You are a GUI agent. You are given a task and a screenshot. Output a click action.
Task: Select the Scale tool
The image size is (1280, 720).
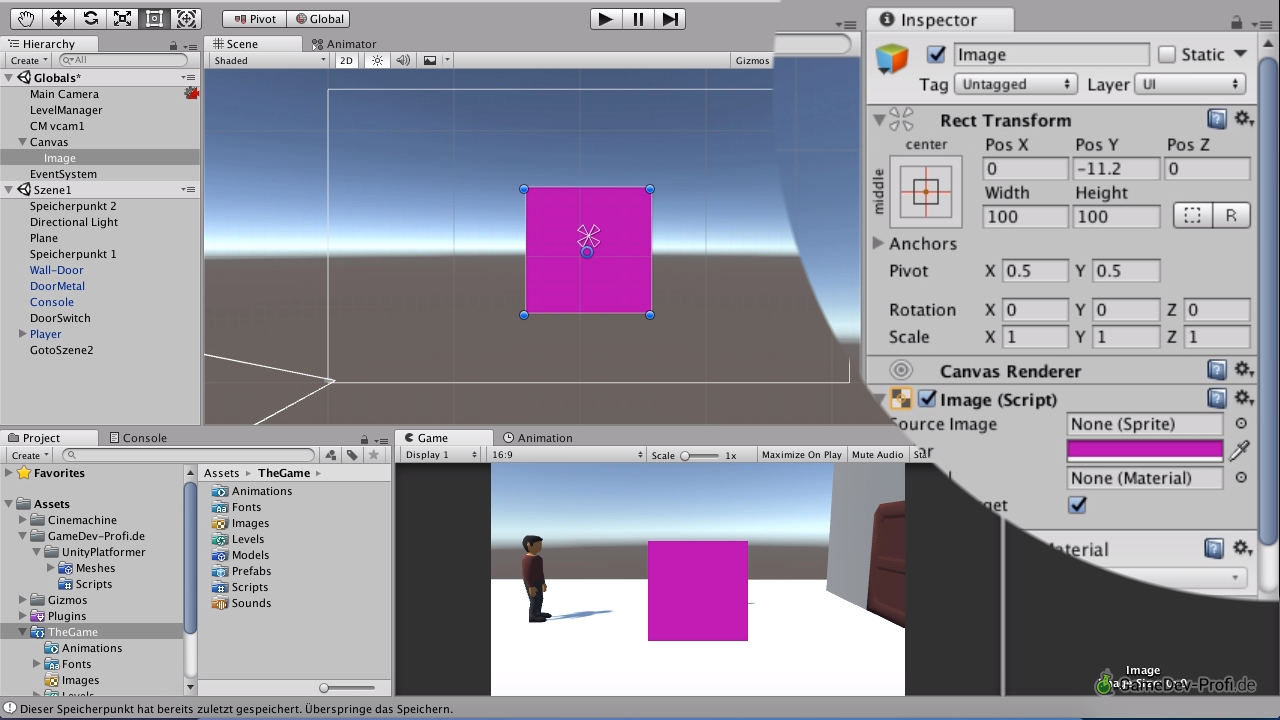pyautogui.click(x=122, y=18)
